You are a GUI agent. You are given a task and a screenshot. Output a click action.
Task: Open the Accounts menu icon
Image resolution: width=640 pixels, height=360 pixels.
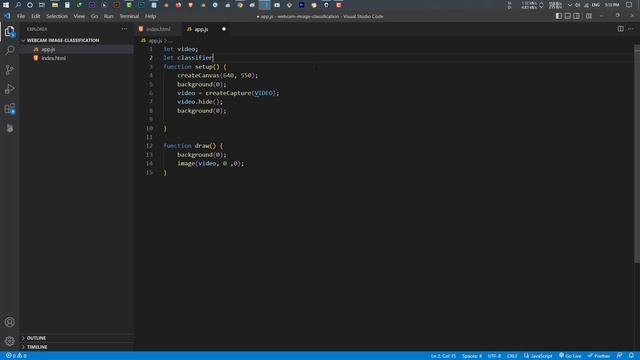click(x=9, y=322)
